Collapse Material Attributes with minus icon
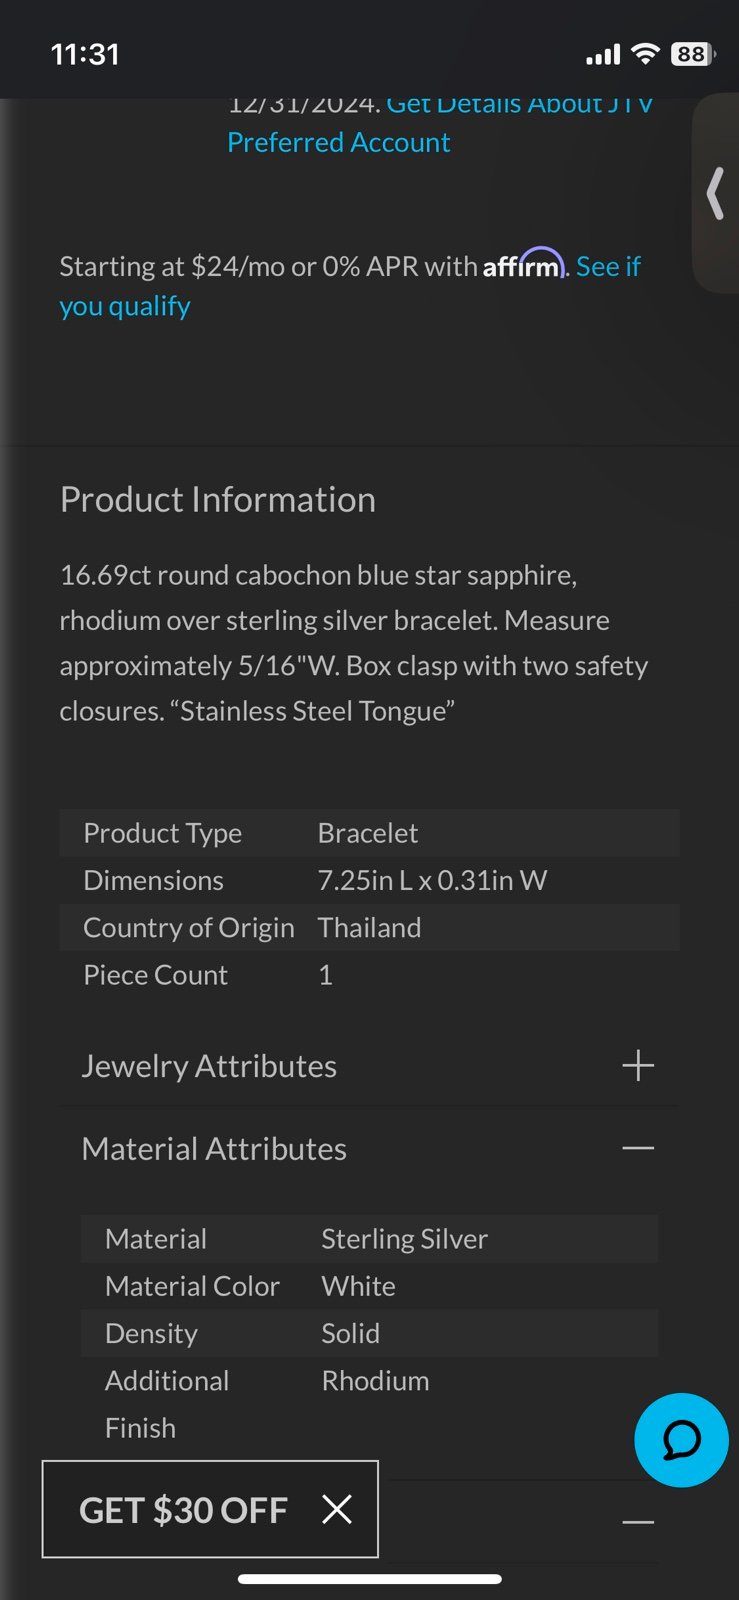The image size is (739, 1600). click(638, 1148)
